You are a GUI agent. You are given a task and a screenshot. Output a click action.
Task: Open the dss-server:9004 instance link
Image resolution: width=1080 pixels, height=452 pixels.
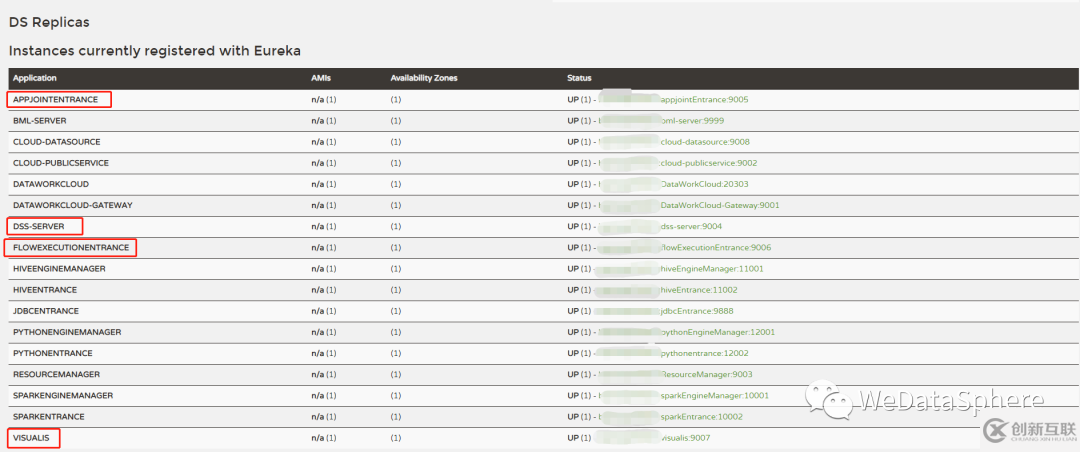691,226
